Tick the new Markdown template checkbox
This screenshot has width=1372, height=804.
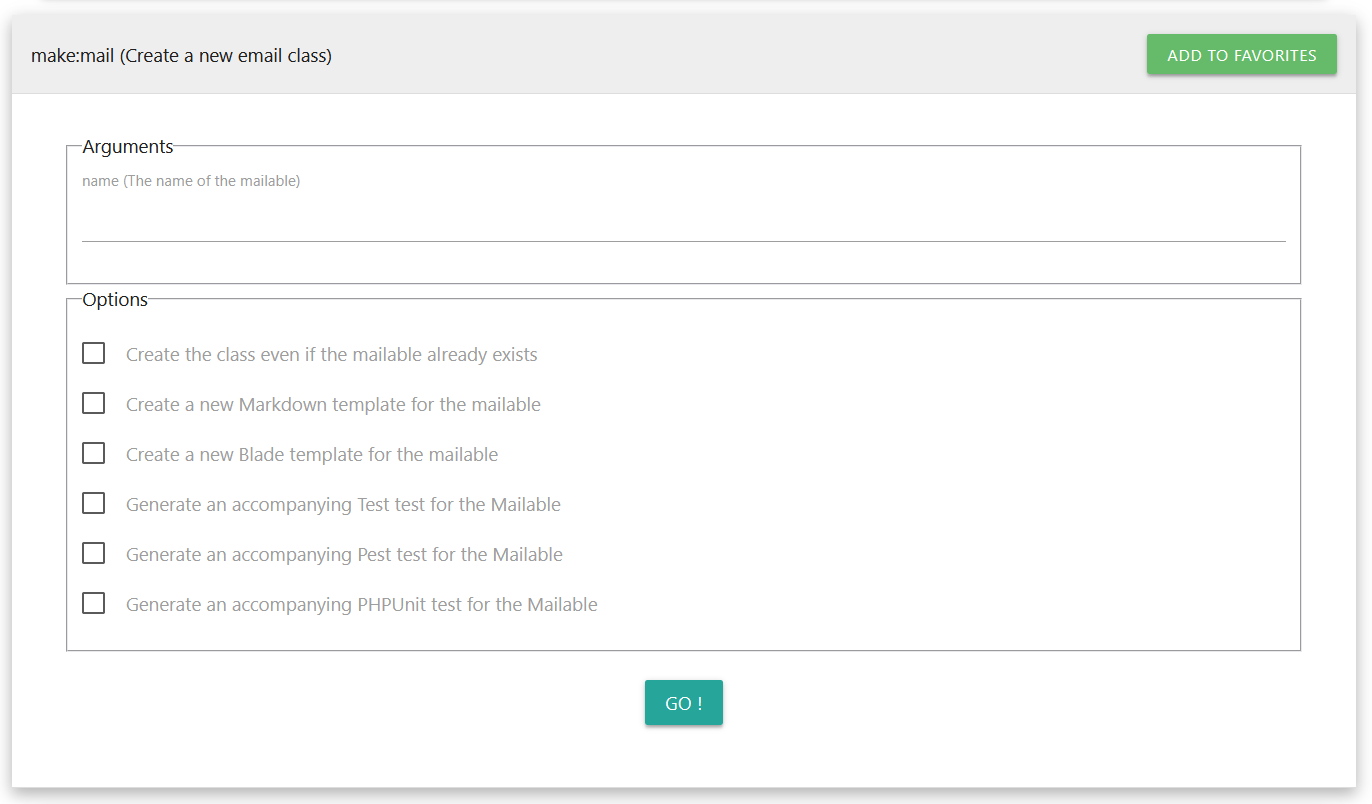(x=94, y=404)
